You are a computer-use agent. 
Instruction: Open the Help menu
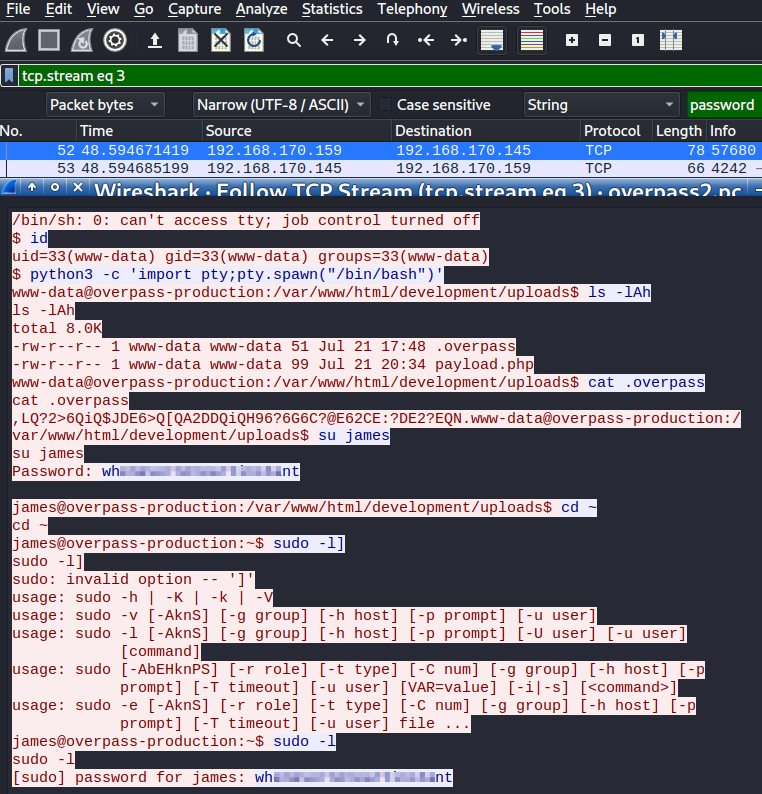600,9
